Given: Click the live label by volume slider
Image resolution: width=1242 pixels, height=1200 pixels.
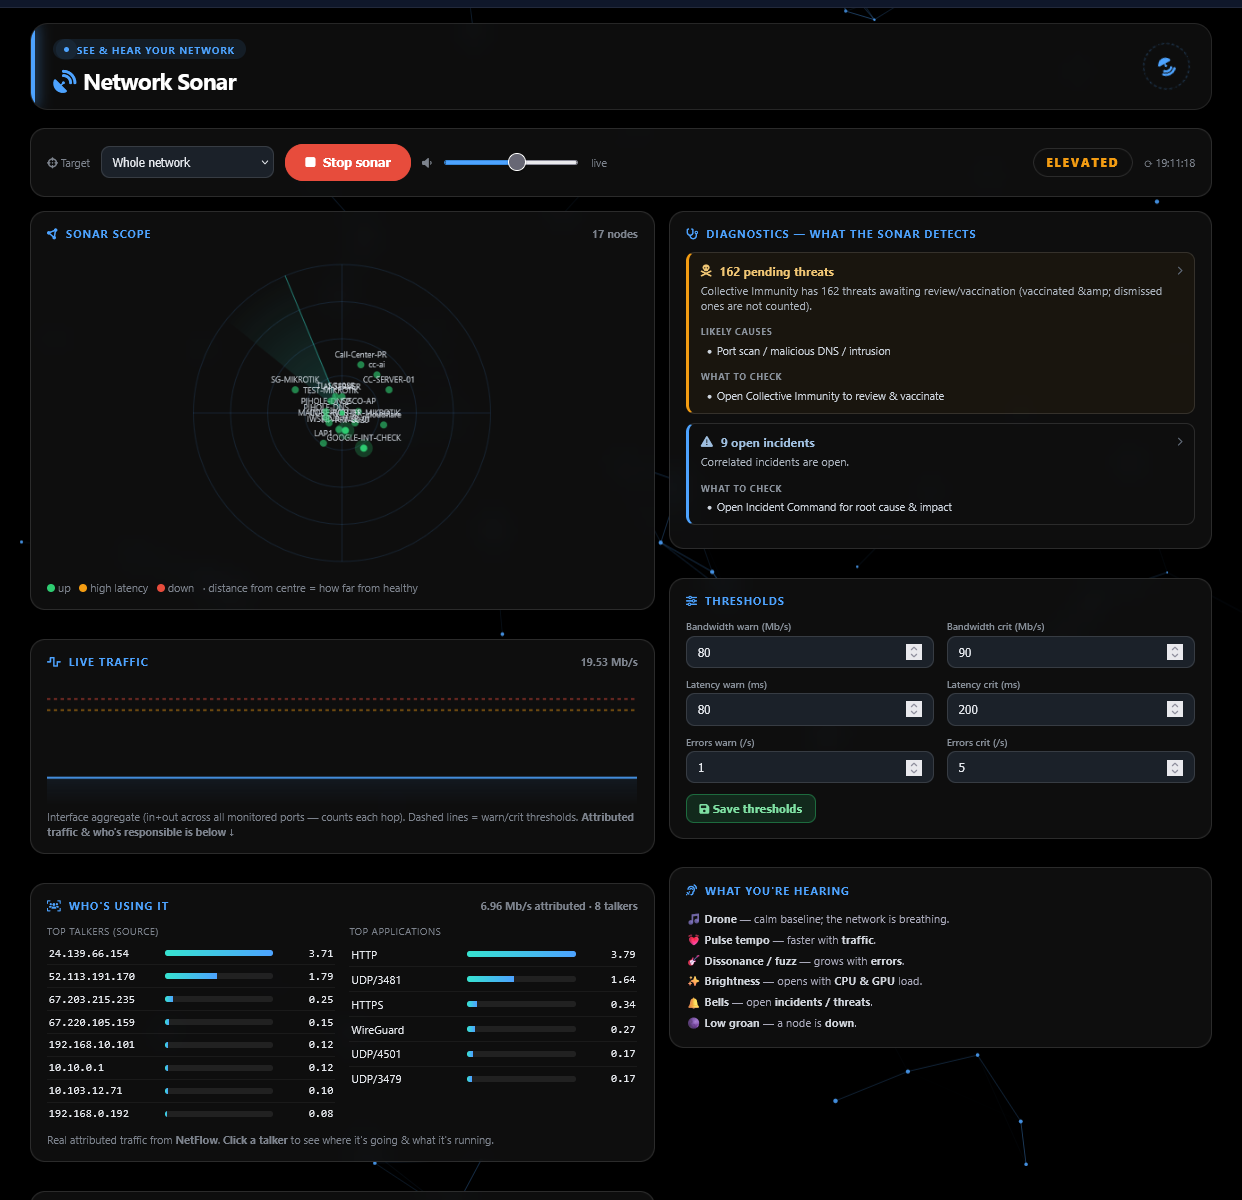Looking at the screenshot, I should (599, 163).
